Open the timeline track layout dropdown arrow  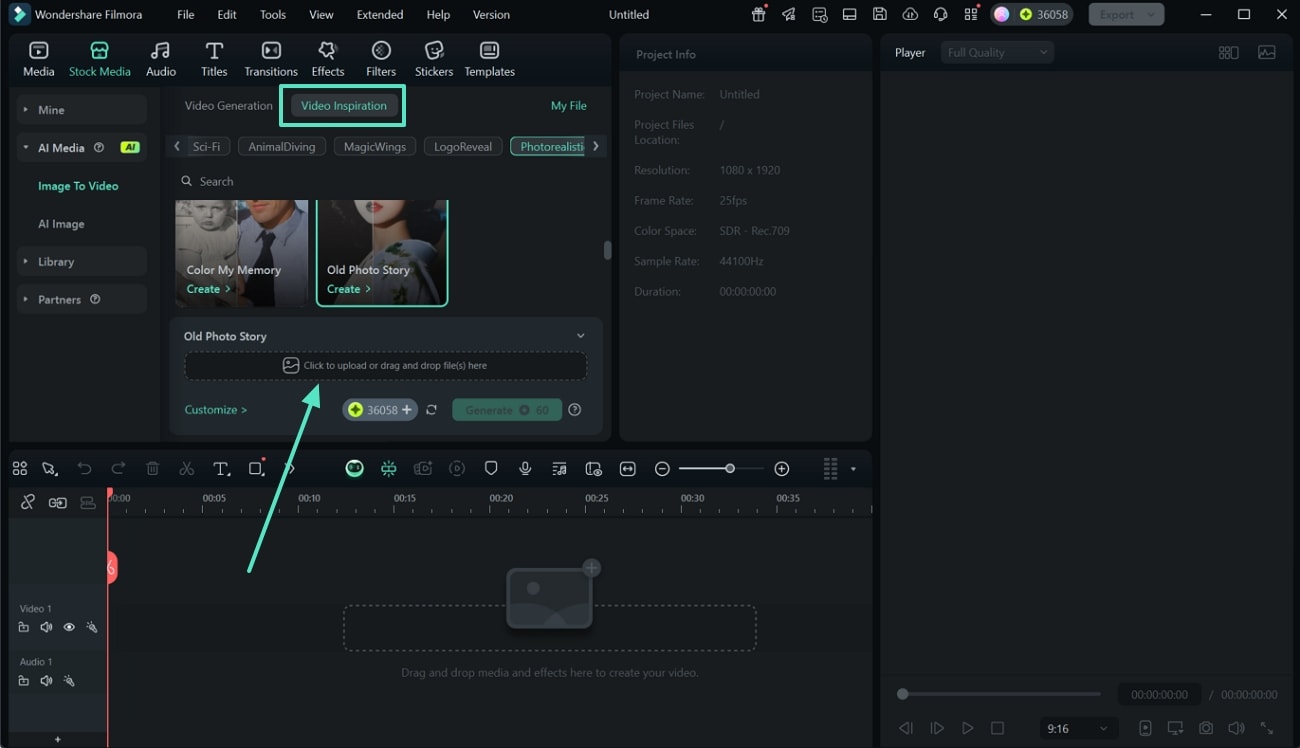853,468
